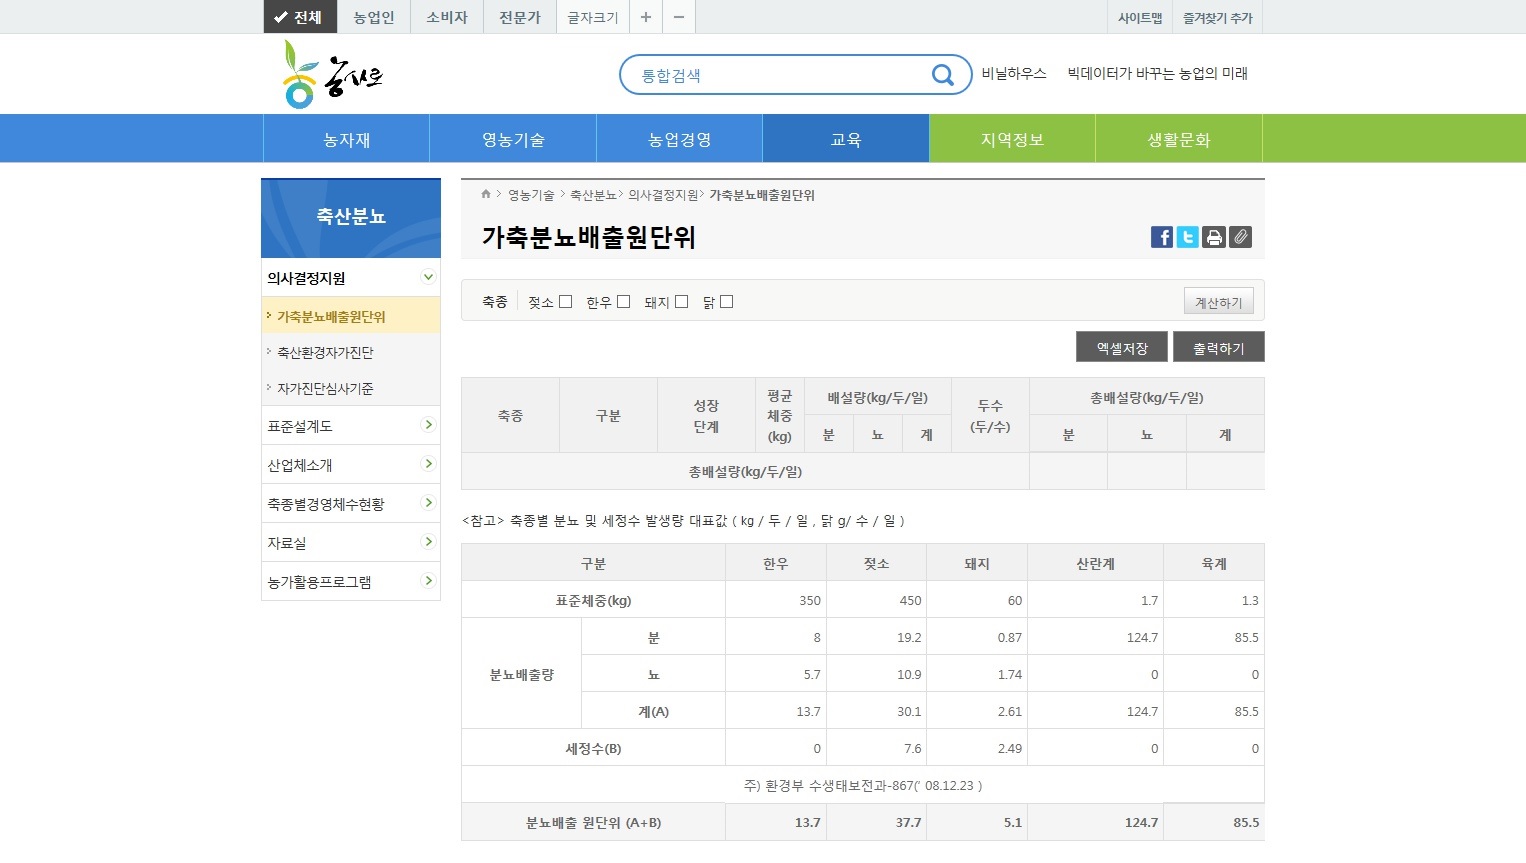
Task: Select the 전문가 user-type tab
Action: click(x=520, y=17)
